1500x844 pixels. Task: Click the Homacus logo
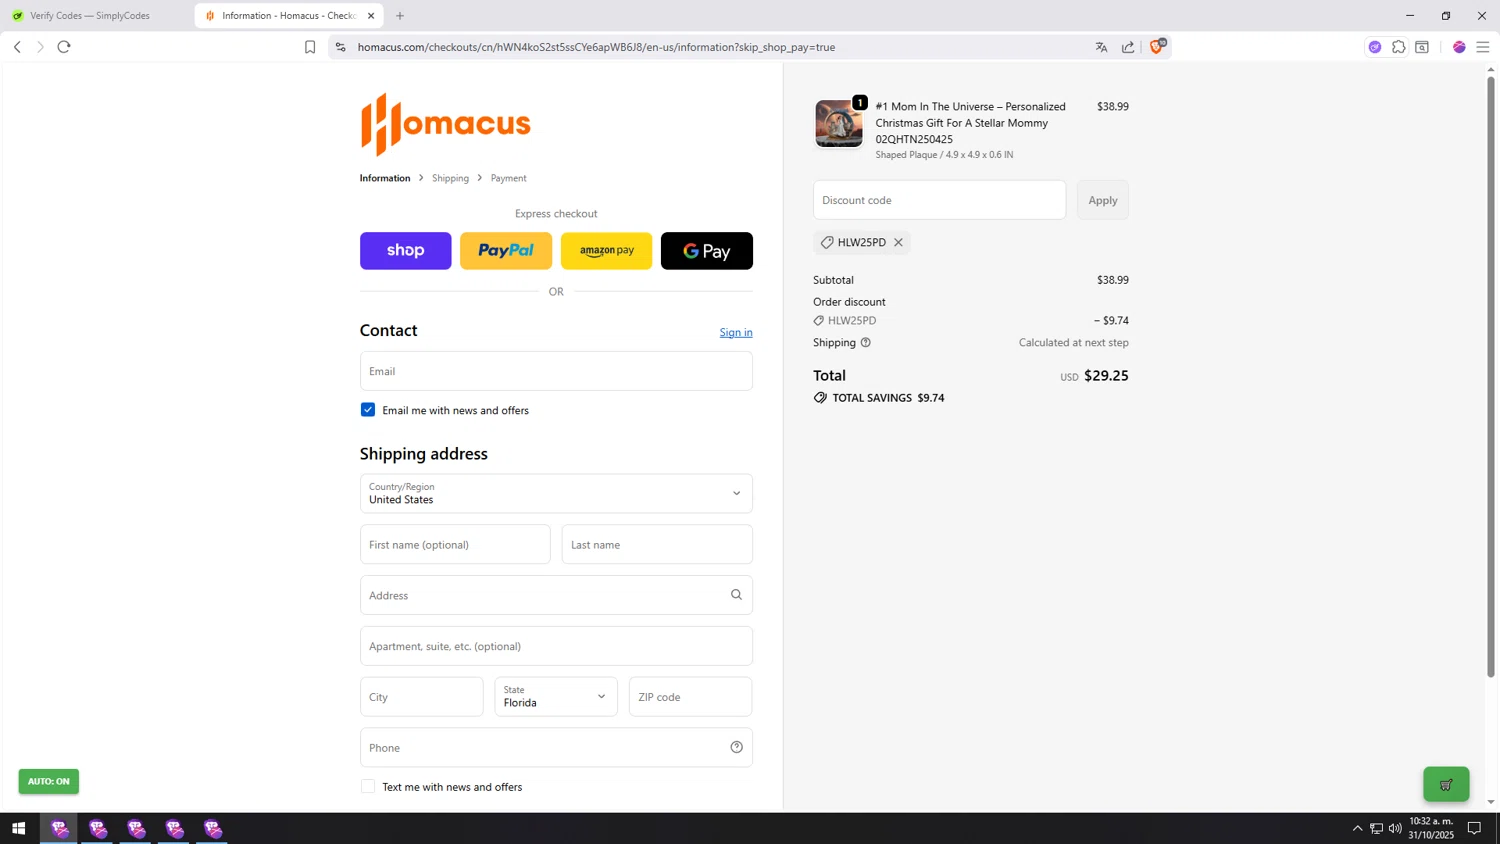coord(445,124)
